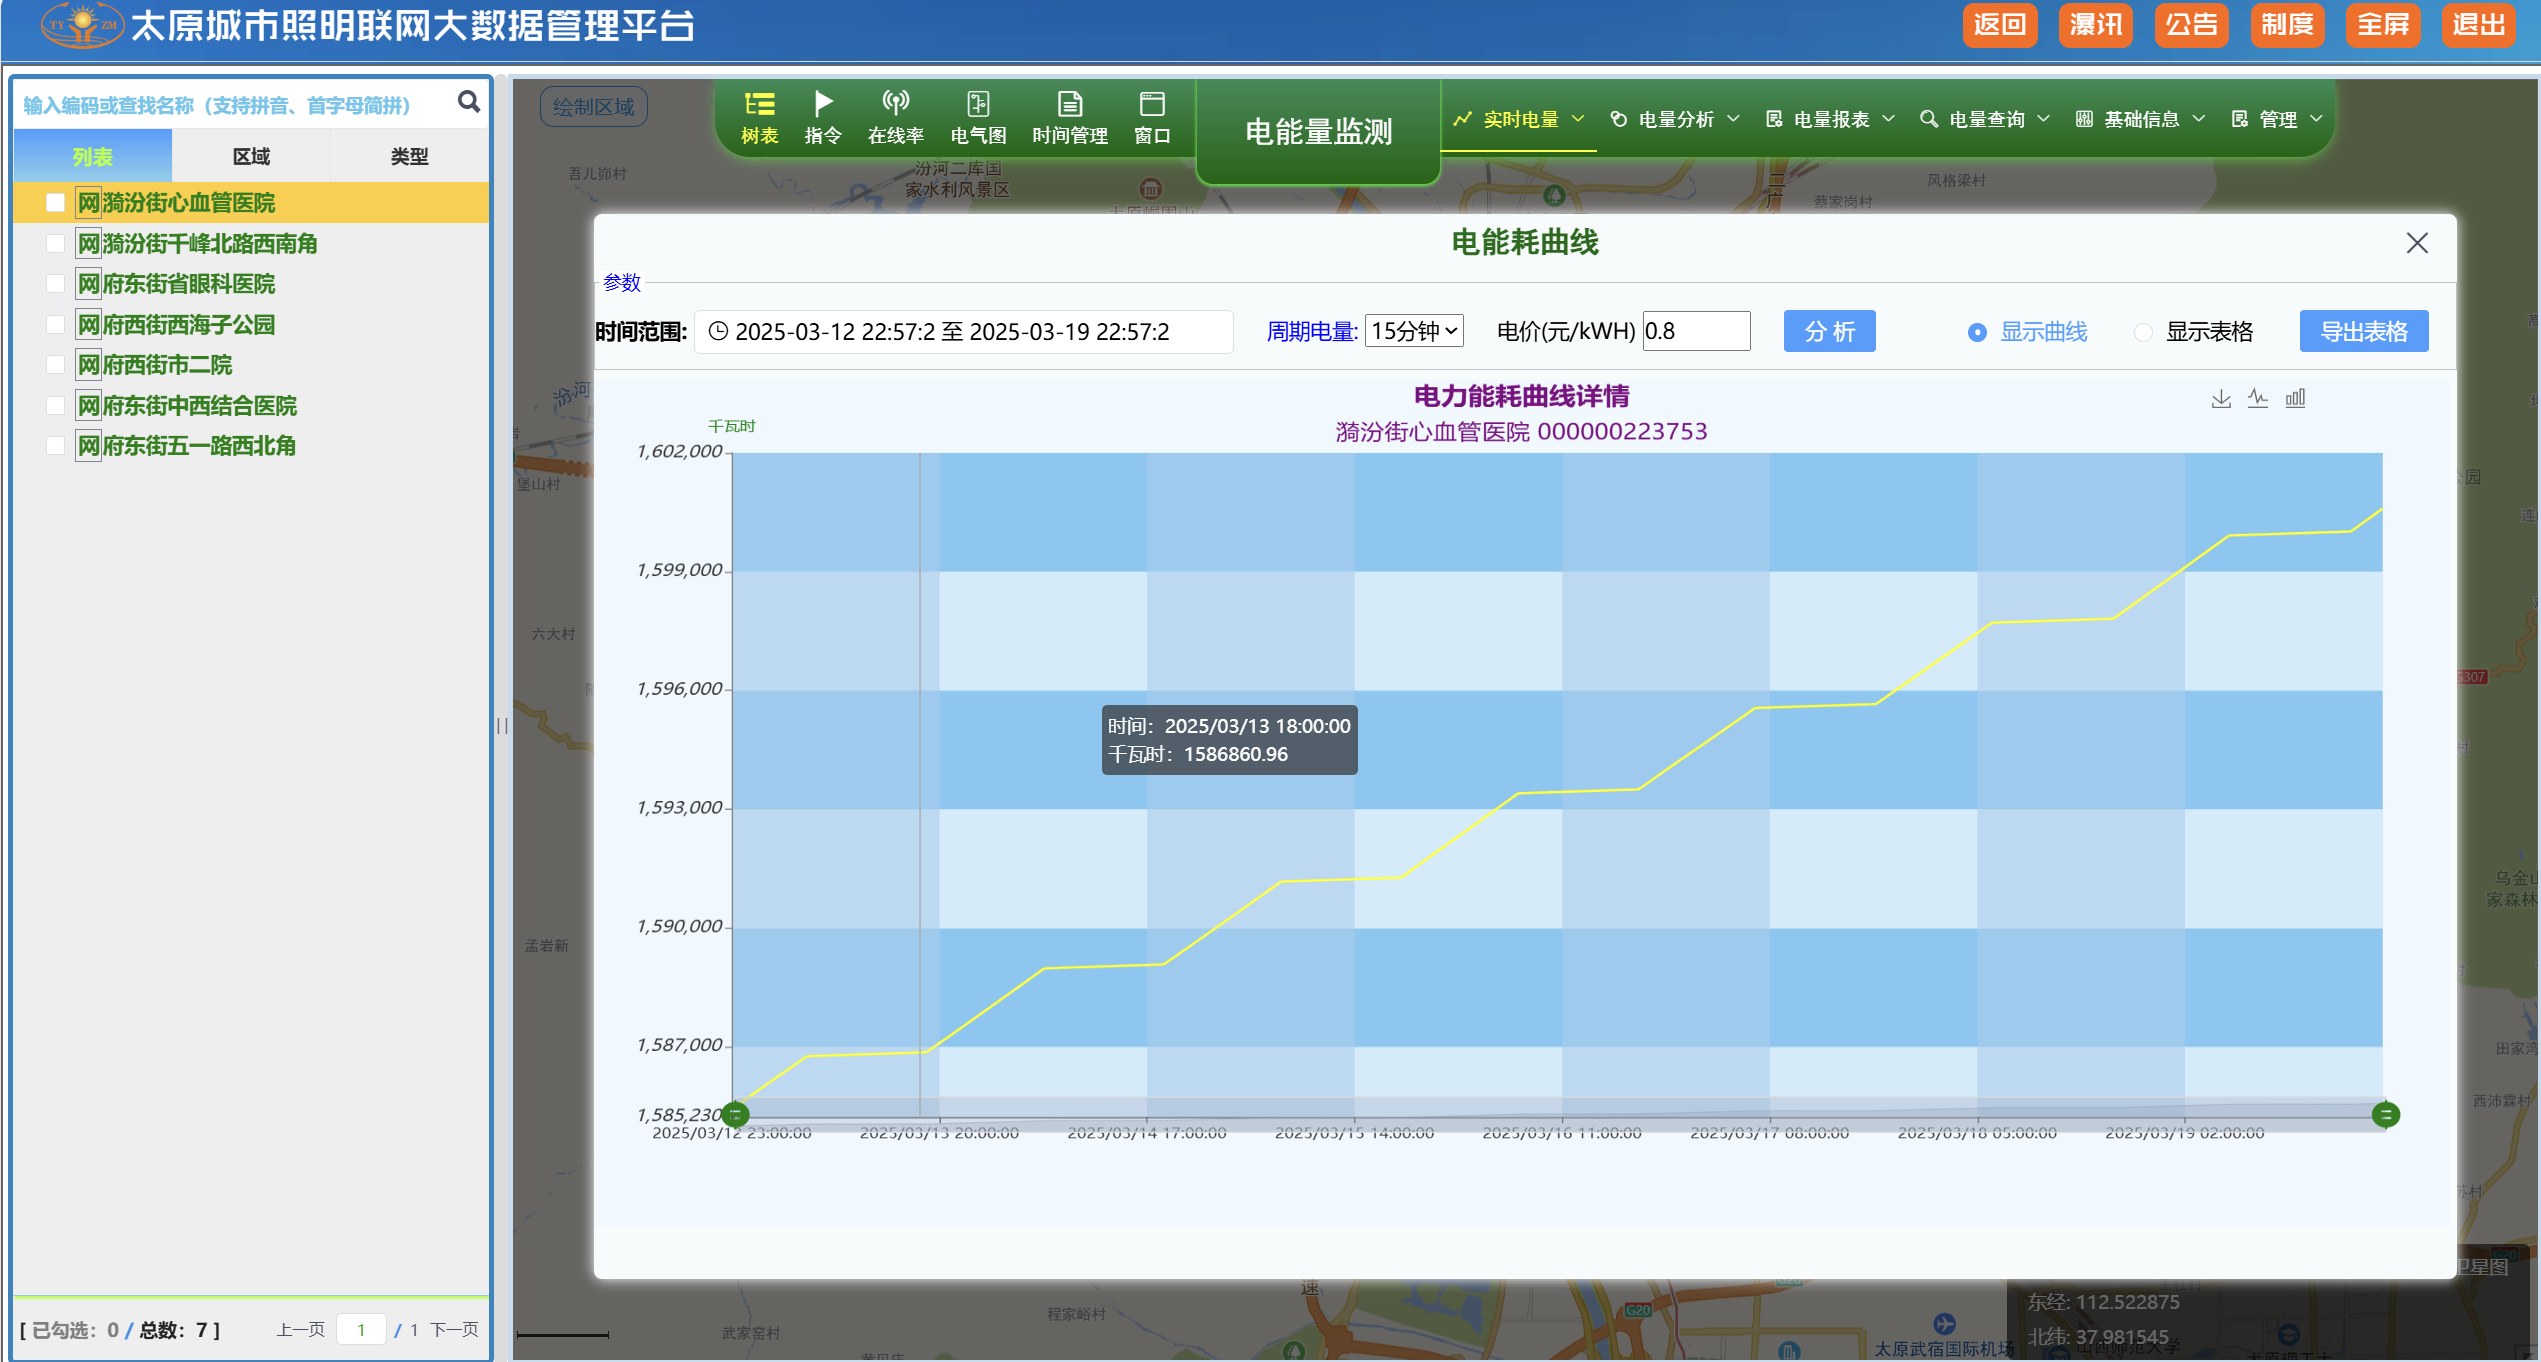Click the left green zoom slider handle

(x=736, y=1114)
